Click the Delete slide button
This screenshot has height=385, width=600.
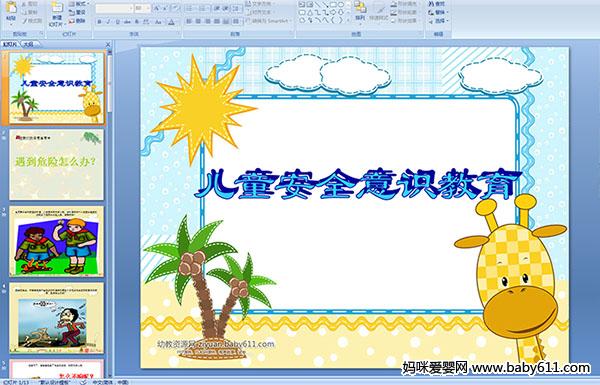(78, 21)
